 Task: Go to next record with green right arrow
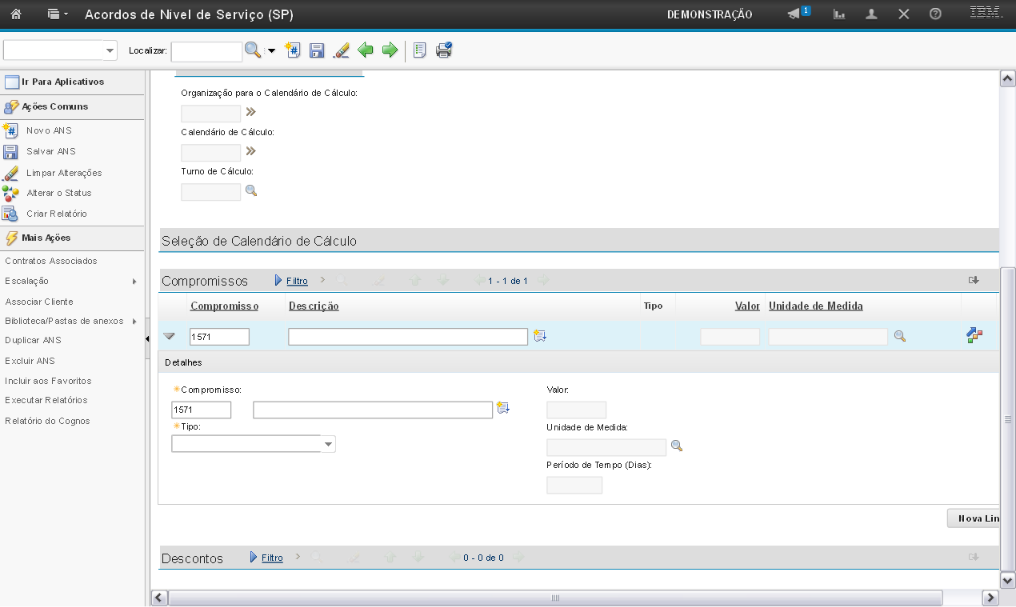pos(389,51)
